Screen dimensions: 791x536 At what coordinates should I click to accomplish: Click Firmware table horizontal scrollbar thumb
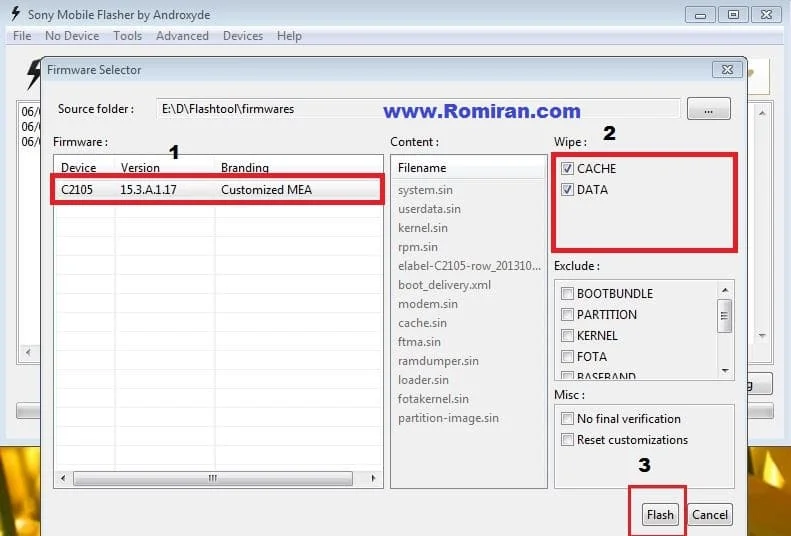pos(213,478)
